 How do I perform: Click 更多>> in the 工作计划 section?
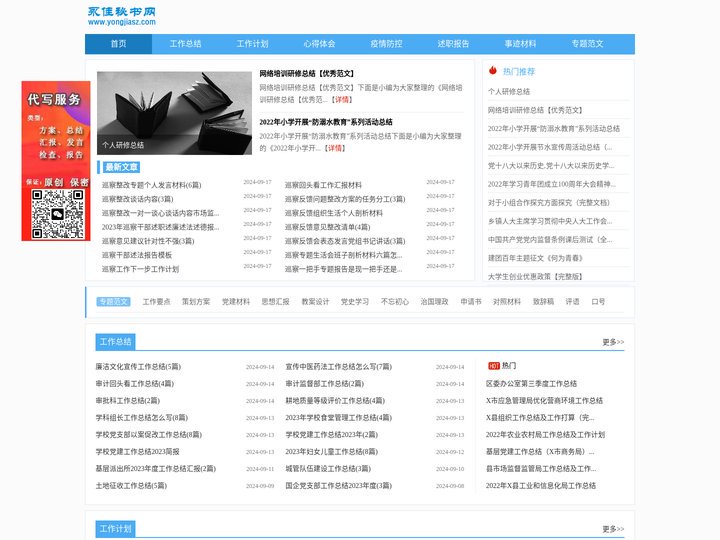(x=613, y=529)
